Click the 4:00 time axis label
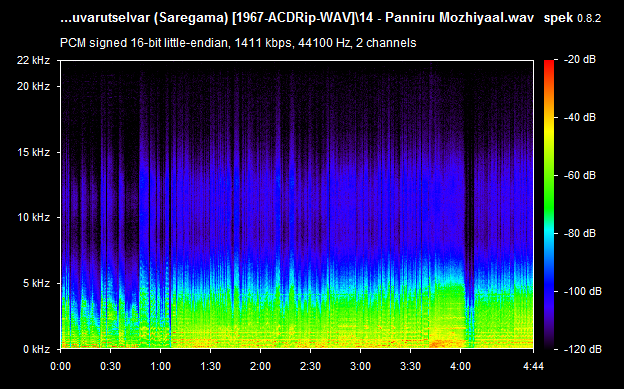 [460, 366]
